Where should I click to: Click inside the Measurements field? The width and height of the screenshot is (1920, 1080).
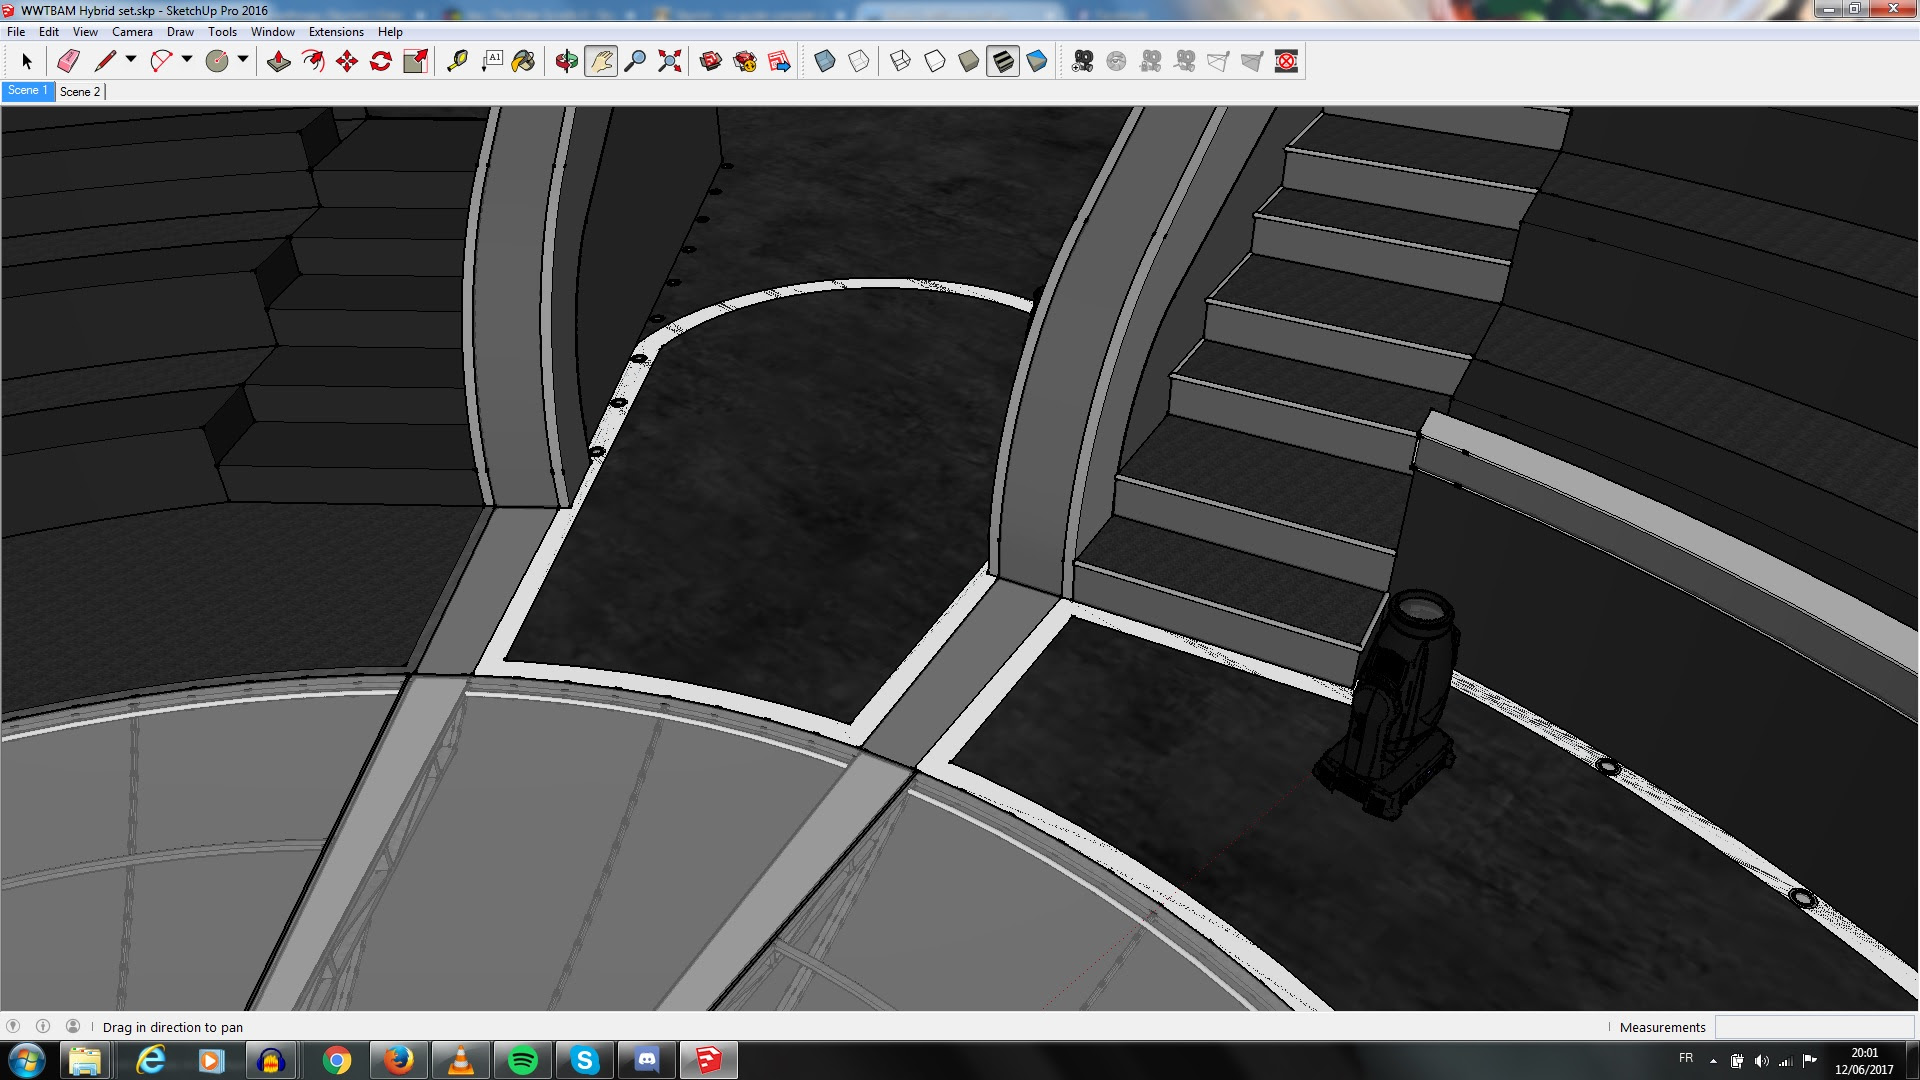point(1815,1027)
